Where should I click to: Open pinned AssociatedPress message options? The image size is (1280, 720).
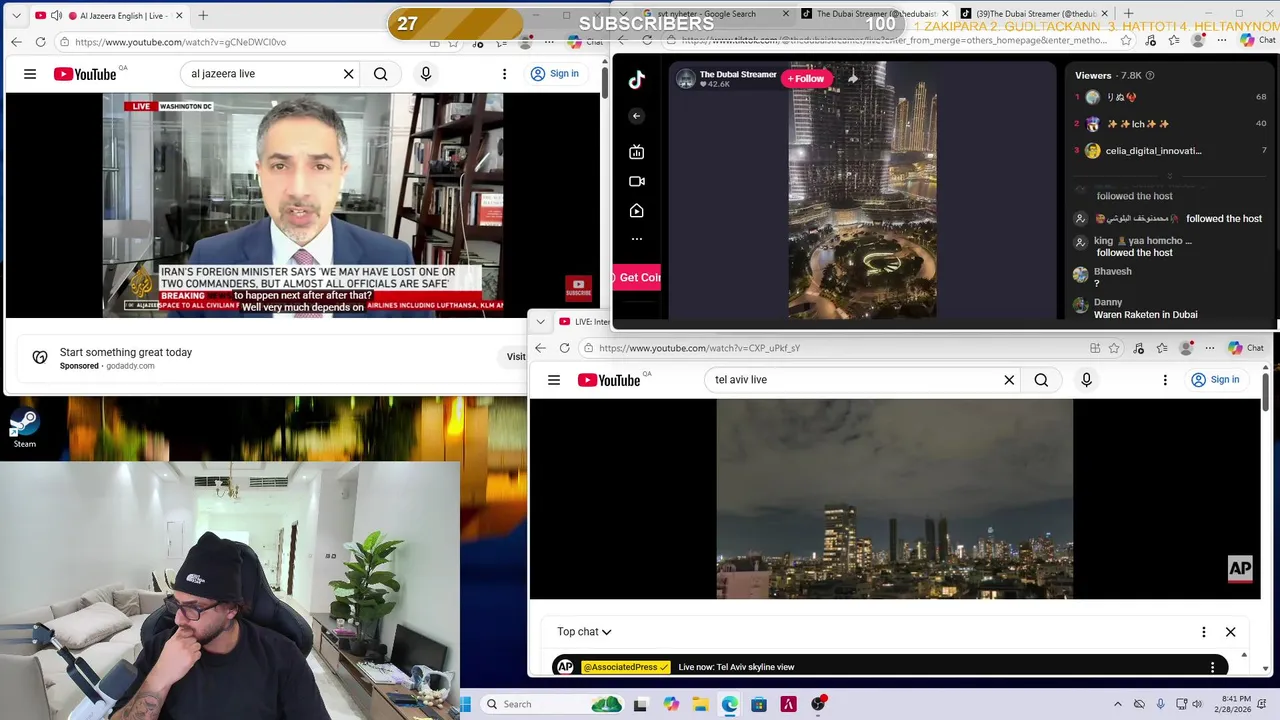click(1213, 667)
